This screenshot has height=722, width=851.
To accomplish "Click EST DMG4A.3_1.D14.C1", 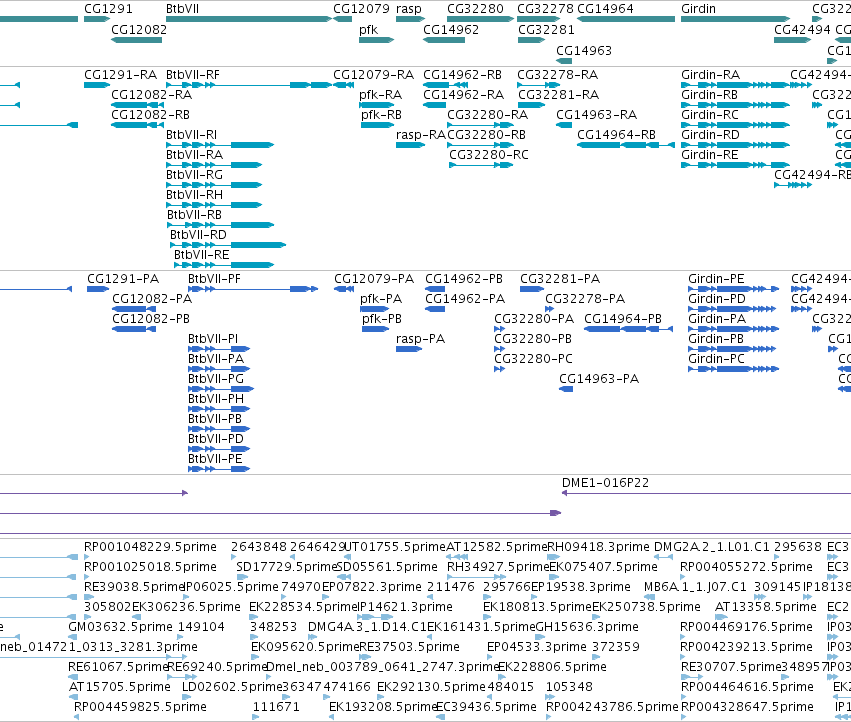I will pyautogui.click(x=311, y=637).
